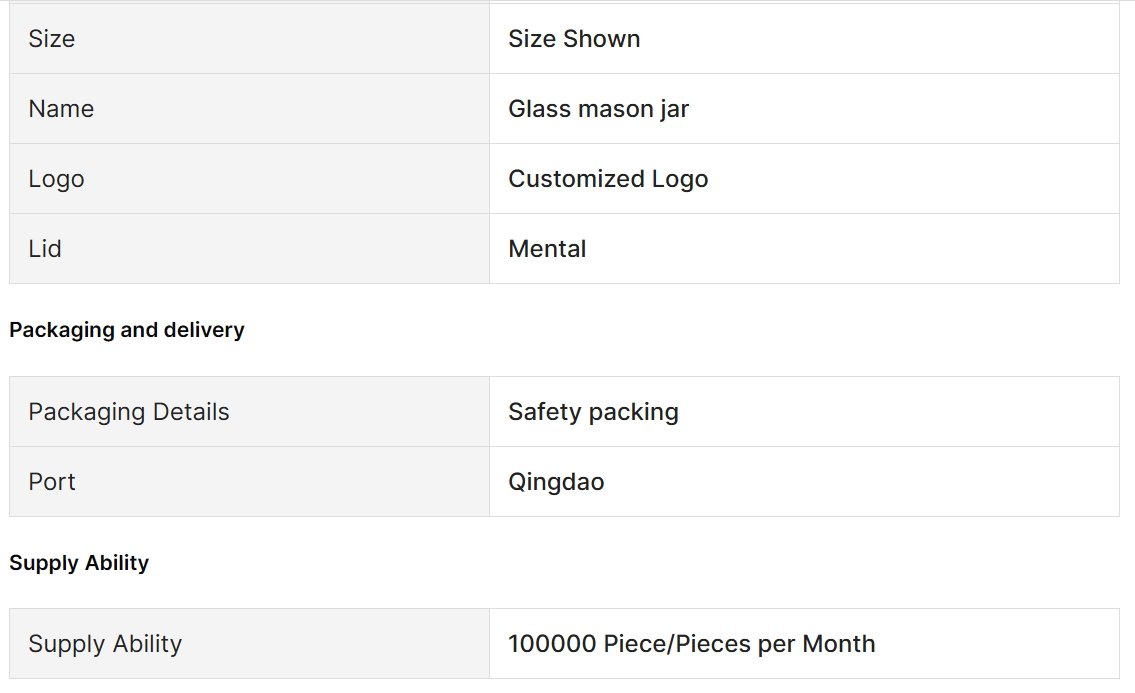This screenshot has height=693, width=1135.
Task: Click the Size label cell
Action: tap(249, 38)
